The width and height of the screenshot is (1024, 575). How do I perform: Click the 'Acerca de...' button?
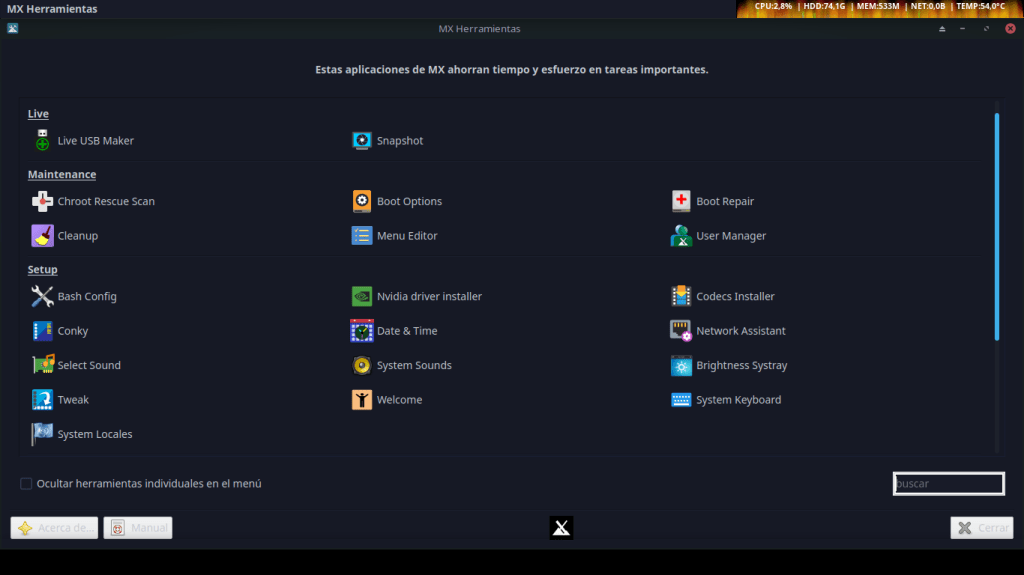55,528
